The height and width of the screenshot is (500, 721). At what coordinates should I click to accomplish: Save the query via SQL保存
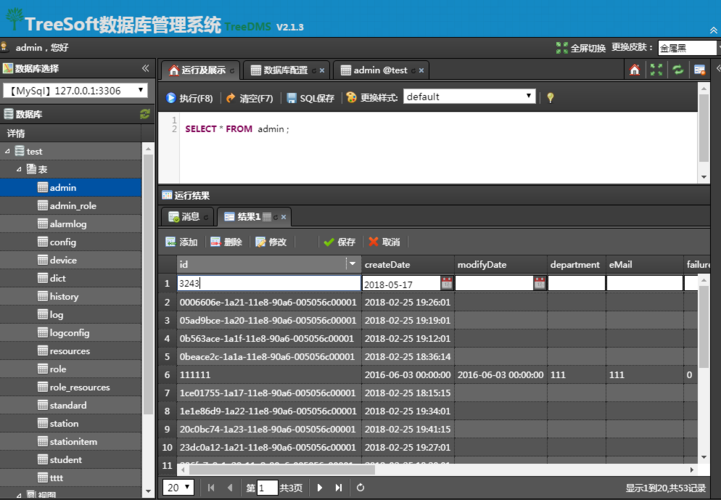pyautogui.click(x=310, y=98)
